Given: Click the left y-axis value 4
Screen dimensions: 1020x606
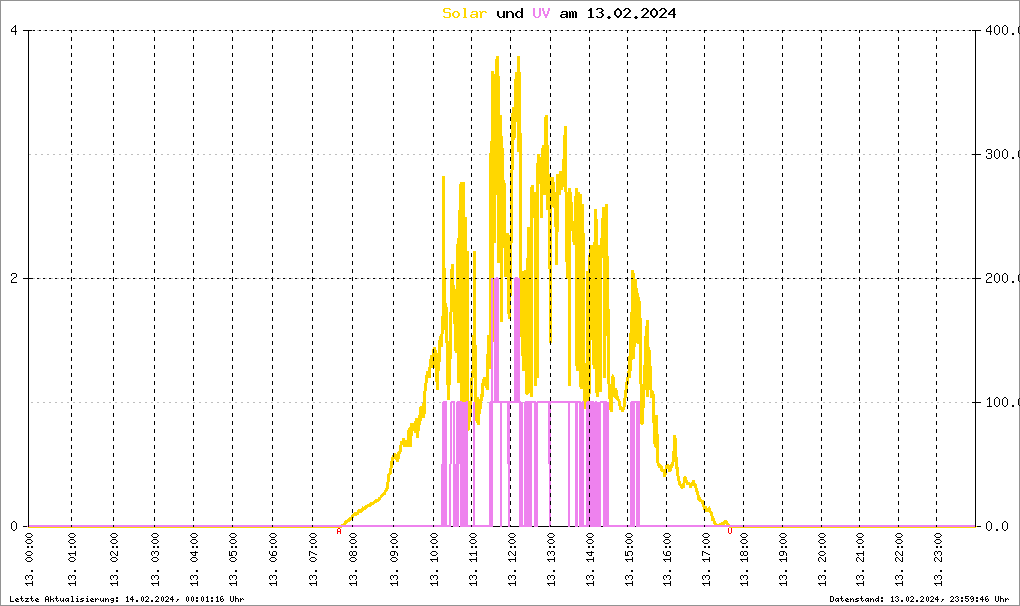Looking at the screenshot, I should (x=14, y=30).
